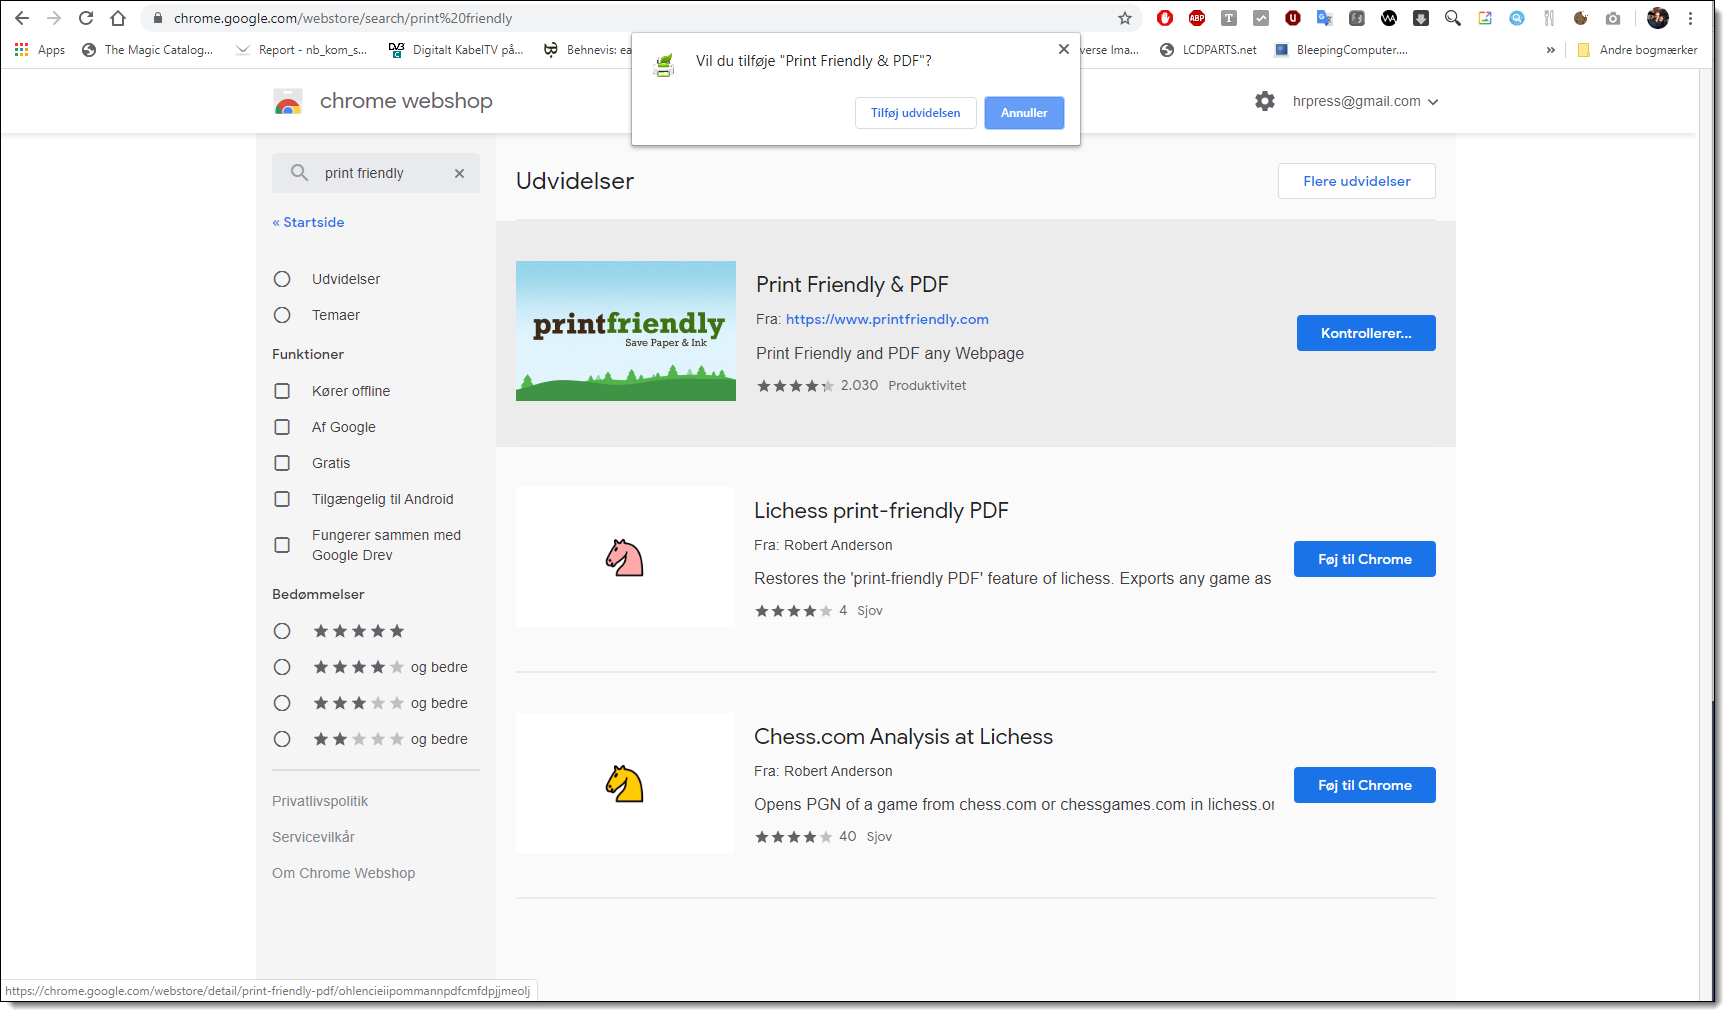This screenshot has height=1017, width=1730.
Task: Click the magnifier search extension icon
Action: [x=1453, y=18]
